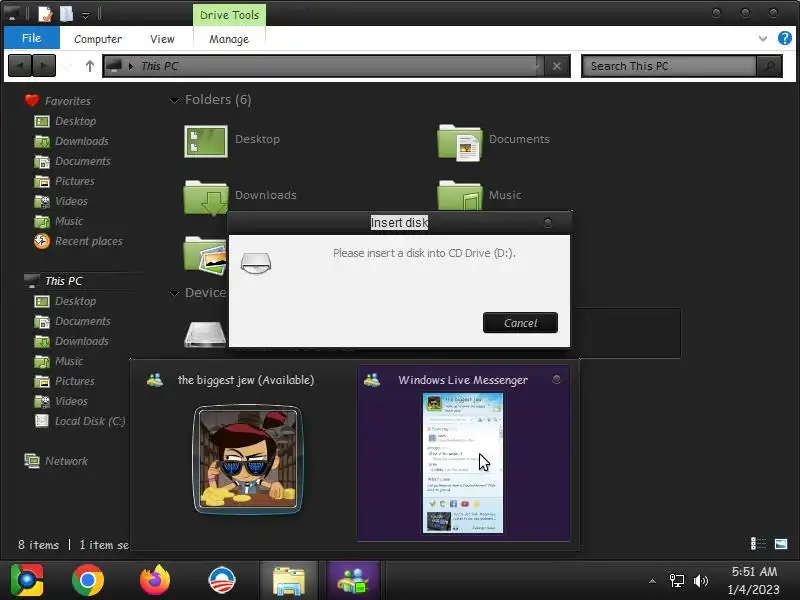800x600 pixels.
Task: Open Videos under This PC
Action: [x=71, y=401]
